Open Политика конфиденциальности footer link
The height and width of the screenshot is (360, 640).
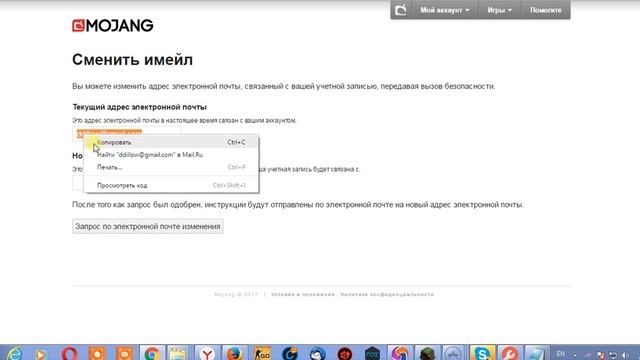coord(387,294)
